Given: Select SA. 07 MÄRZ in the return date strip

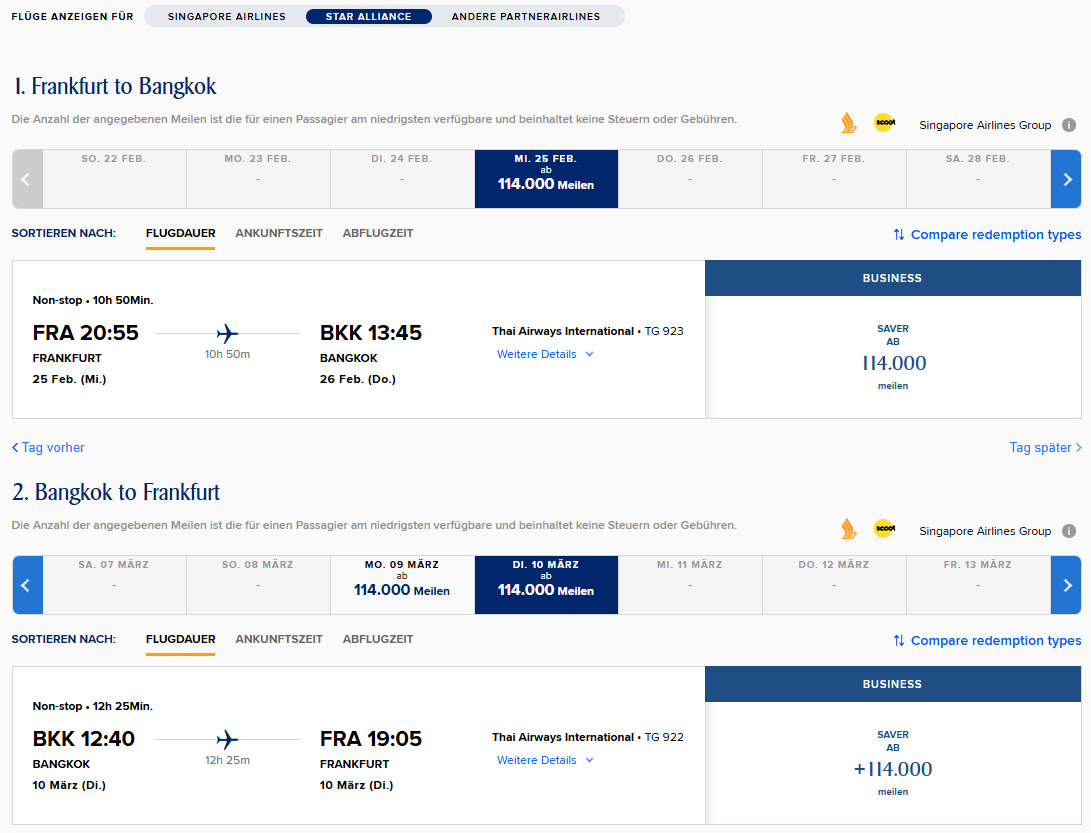Looking at the screenshot, I should pyautogui.click(x=114, y=584).
